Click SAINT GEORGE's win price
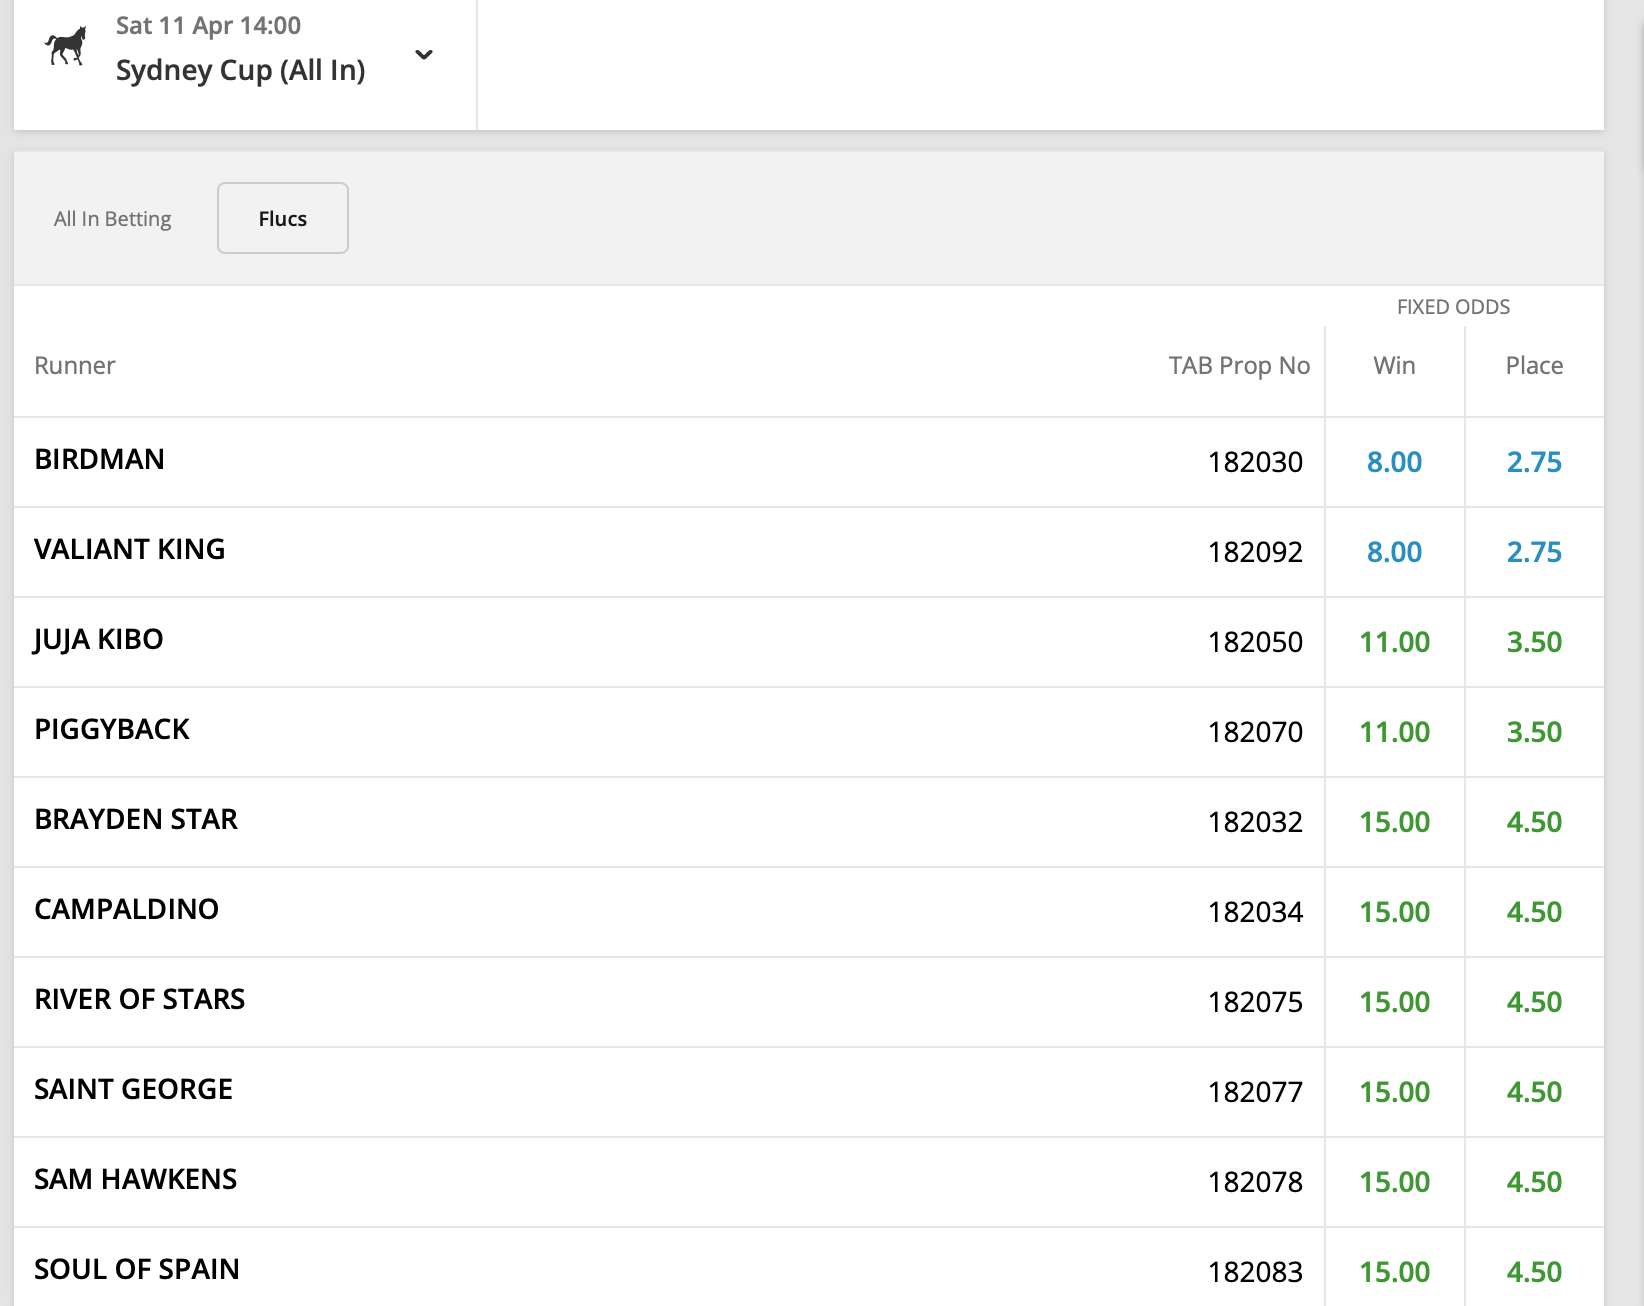The width and height of the screenshot is (1644, 1306). (1395, 1092)
